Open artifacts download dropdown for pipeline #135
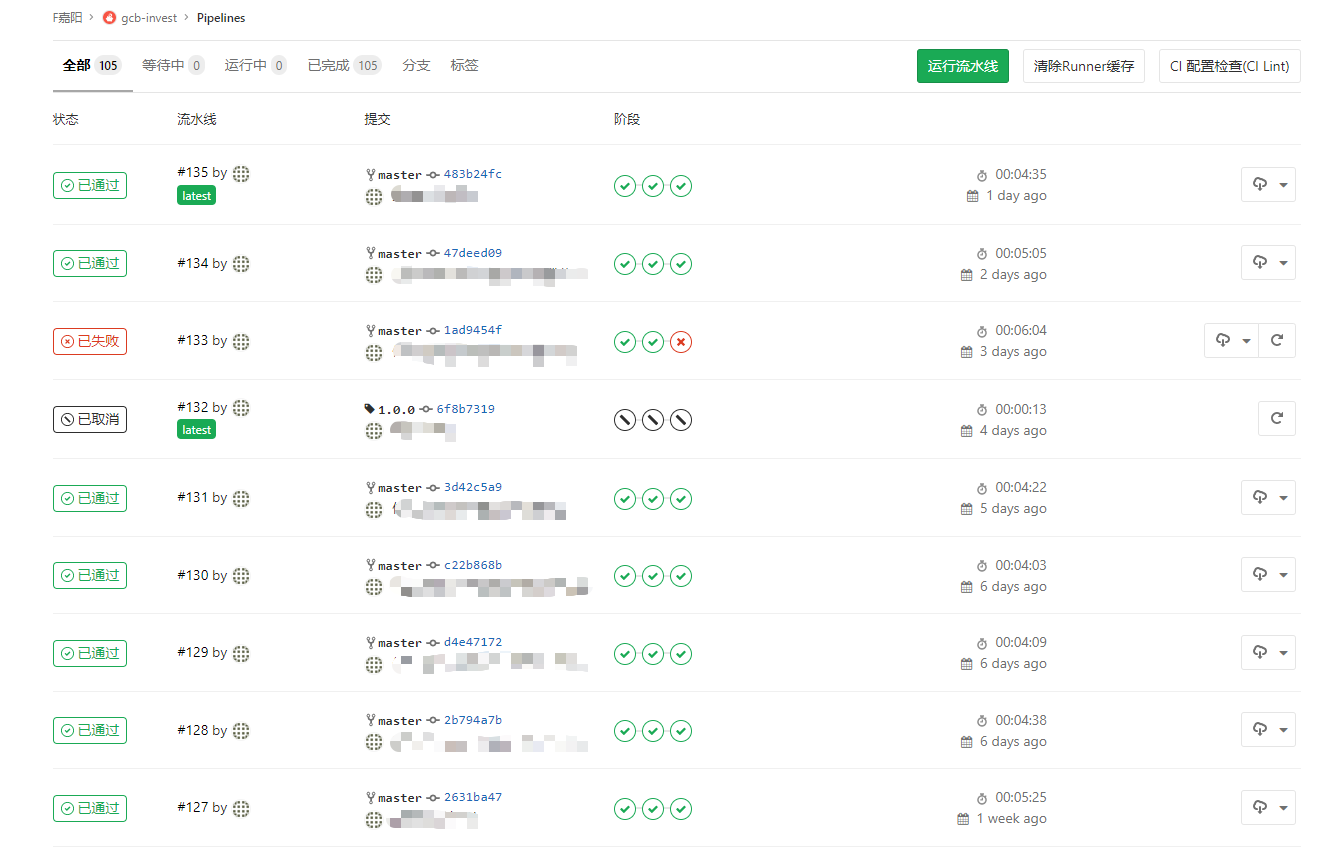Screen dimensions: 1328x853 click(1268, 185)
